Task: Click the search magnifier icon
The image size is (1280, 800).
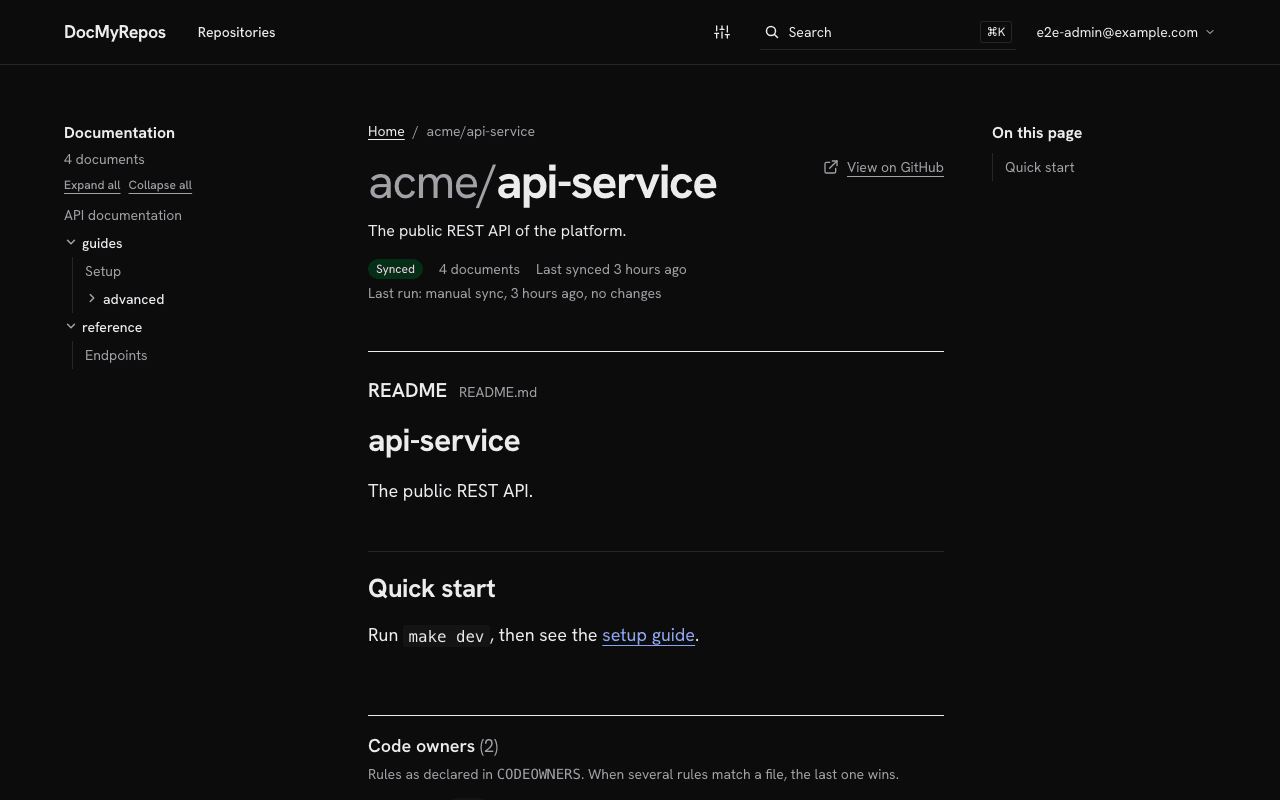Action: point(772,32)
